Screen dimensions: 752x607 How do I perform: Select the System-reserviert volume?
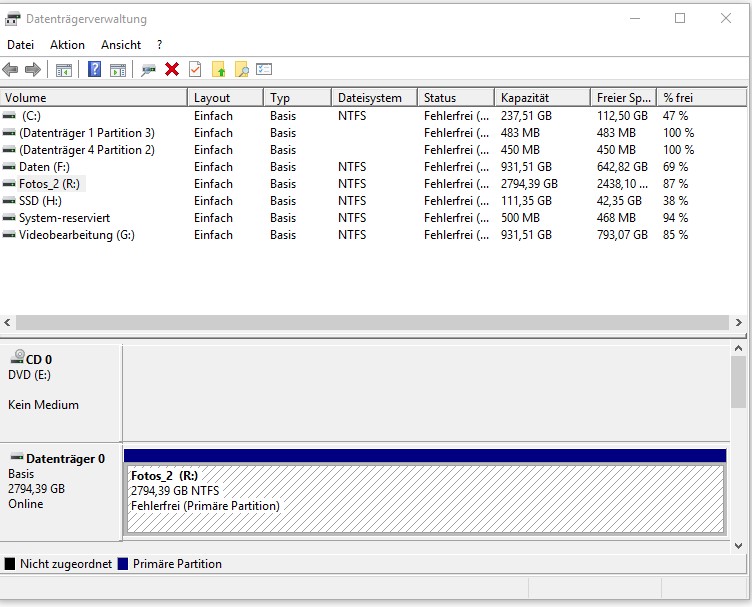373,218
